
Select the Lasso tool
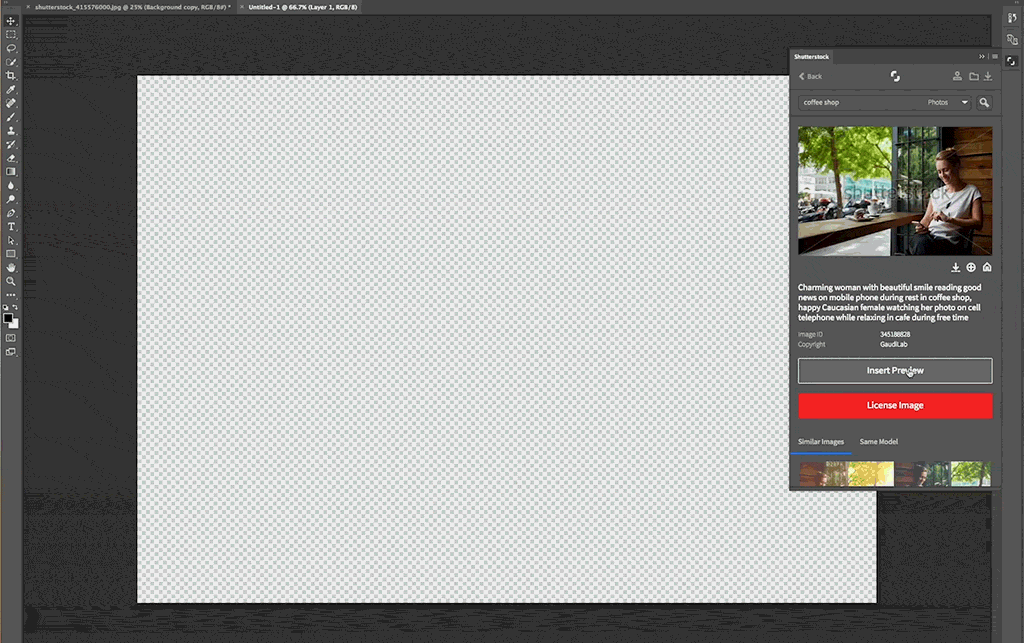pos(11,48)
